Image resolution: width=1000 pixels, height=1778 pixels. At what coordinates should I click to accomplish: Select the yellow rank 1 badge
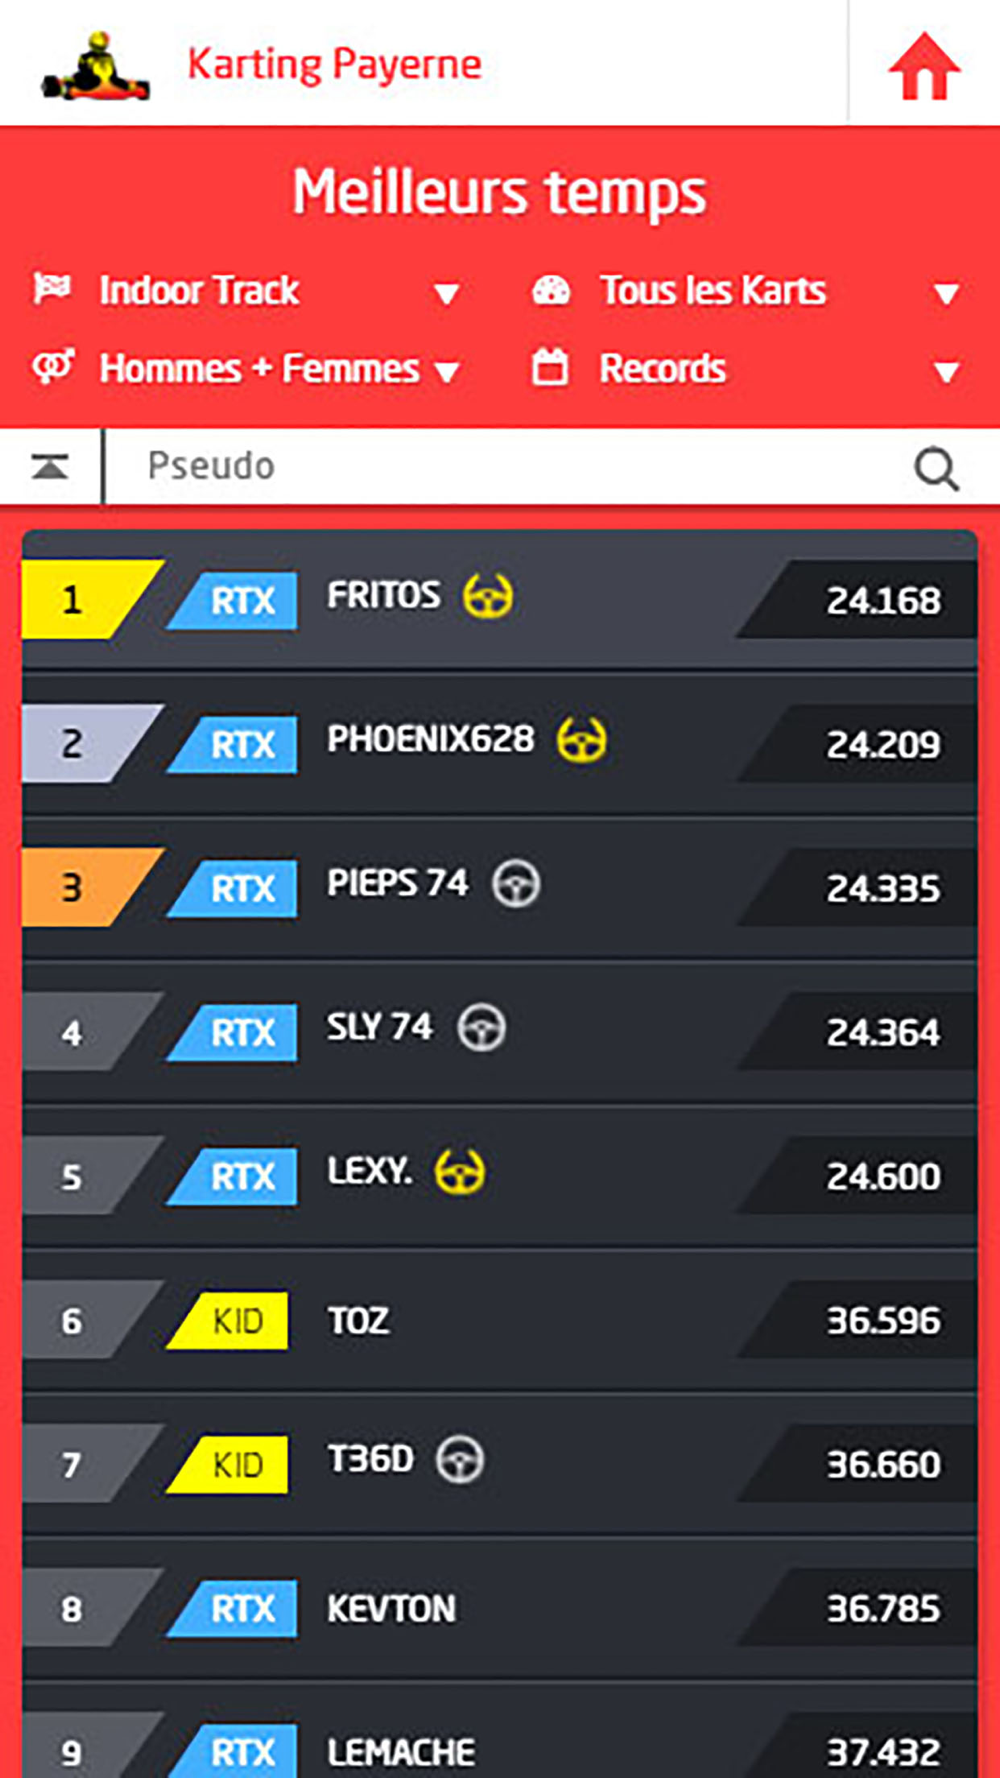[x=92, y=599]
